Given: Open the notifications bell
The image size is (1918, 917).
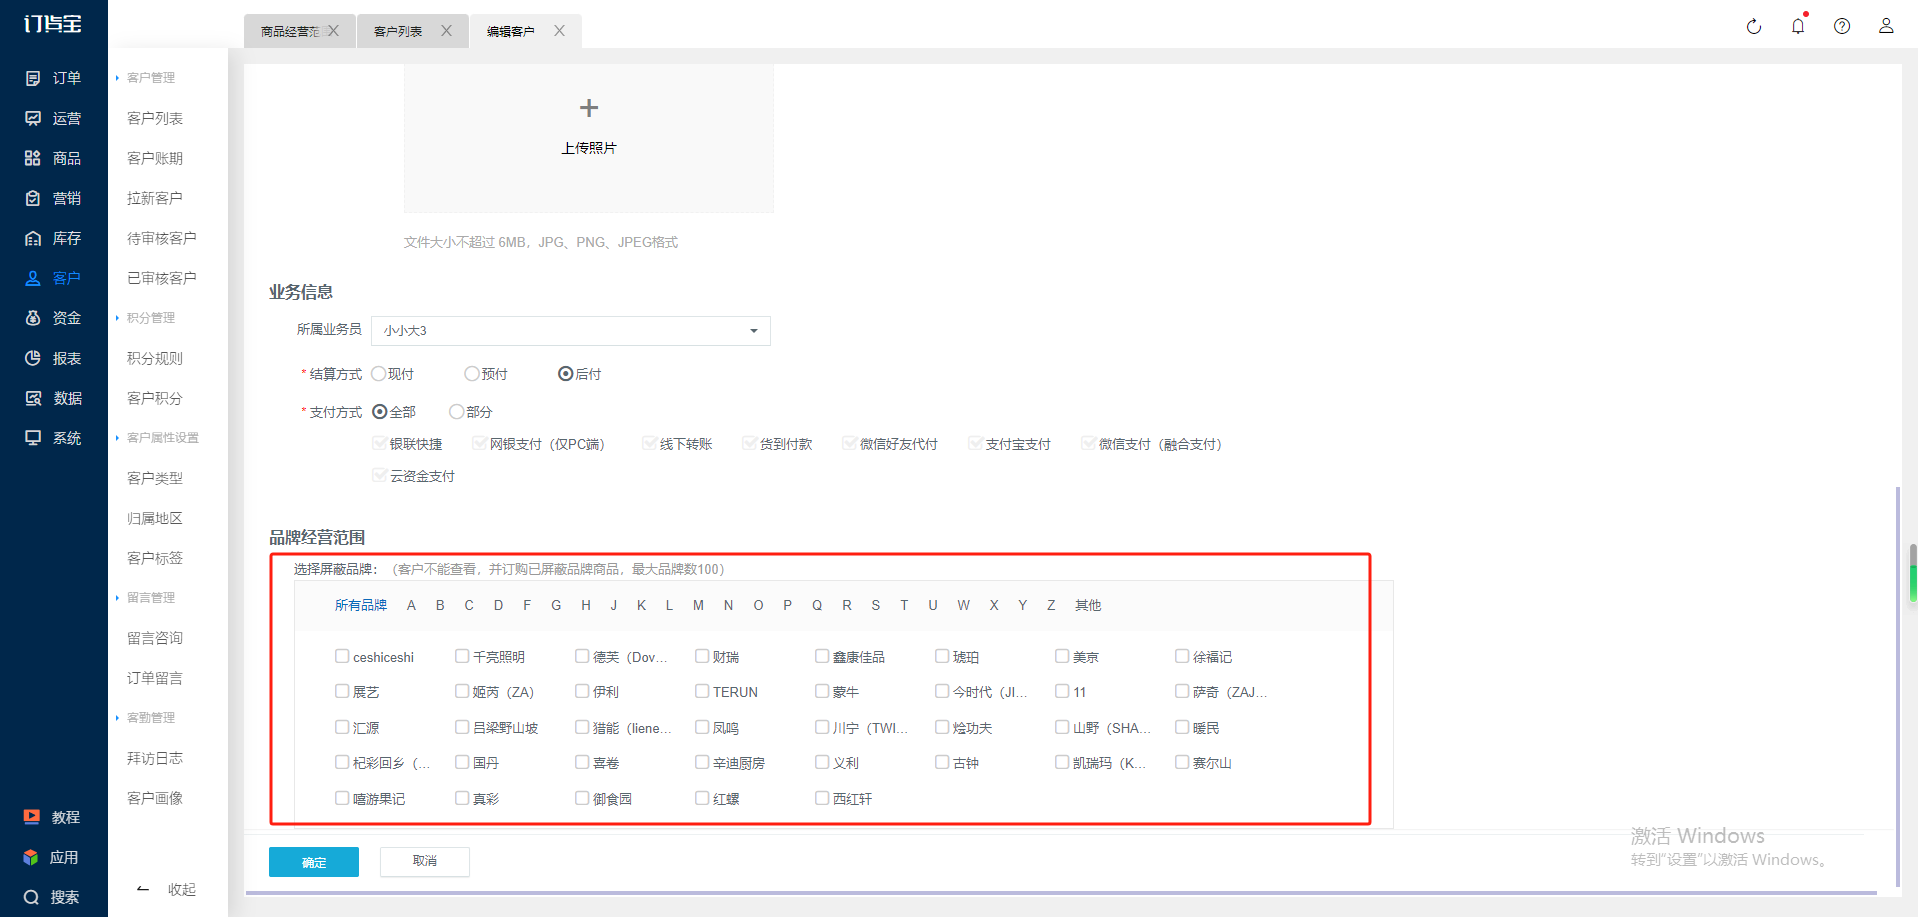Looking at the screenshot, I should (x=1797, y=27).
